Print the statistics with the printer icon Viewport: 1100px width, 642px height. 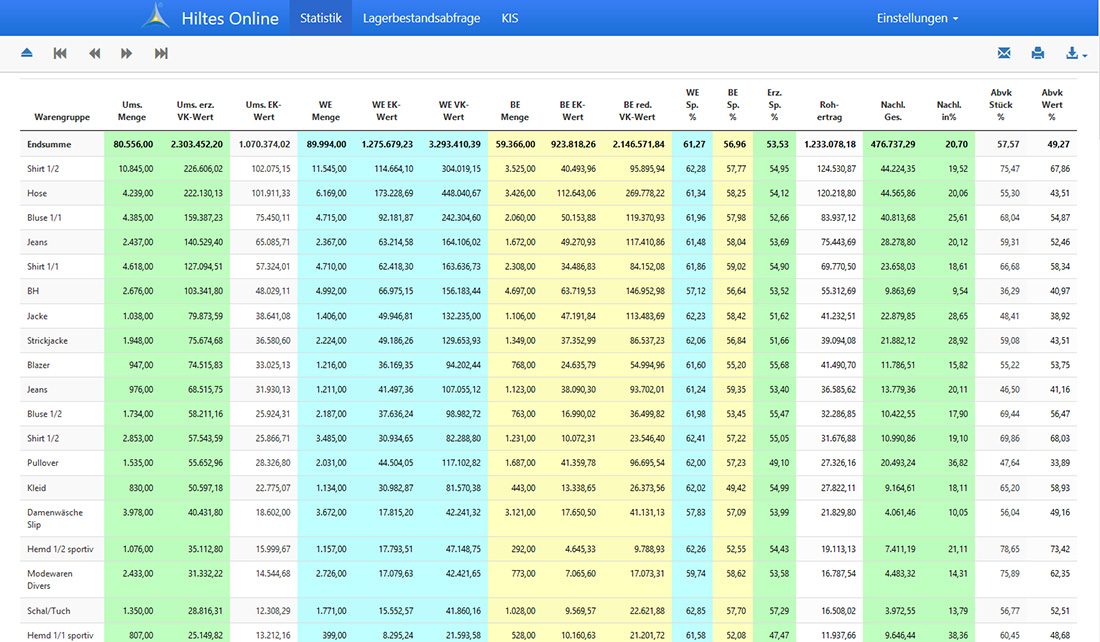[1038, 53]
